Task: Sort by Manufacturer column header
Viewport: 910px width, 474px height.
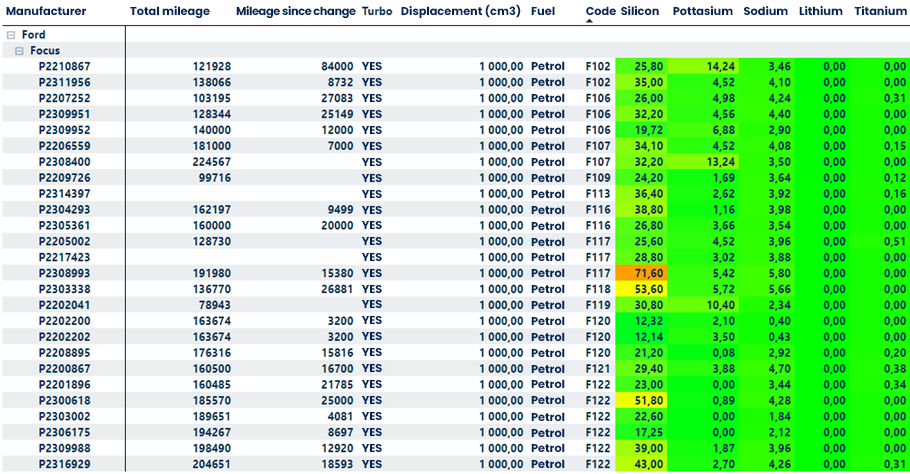Action: (x=46, y=11)
